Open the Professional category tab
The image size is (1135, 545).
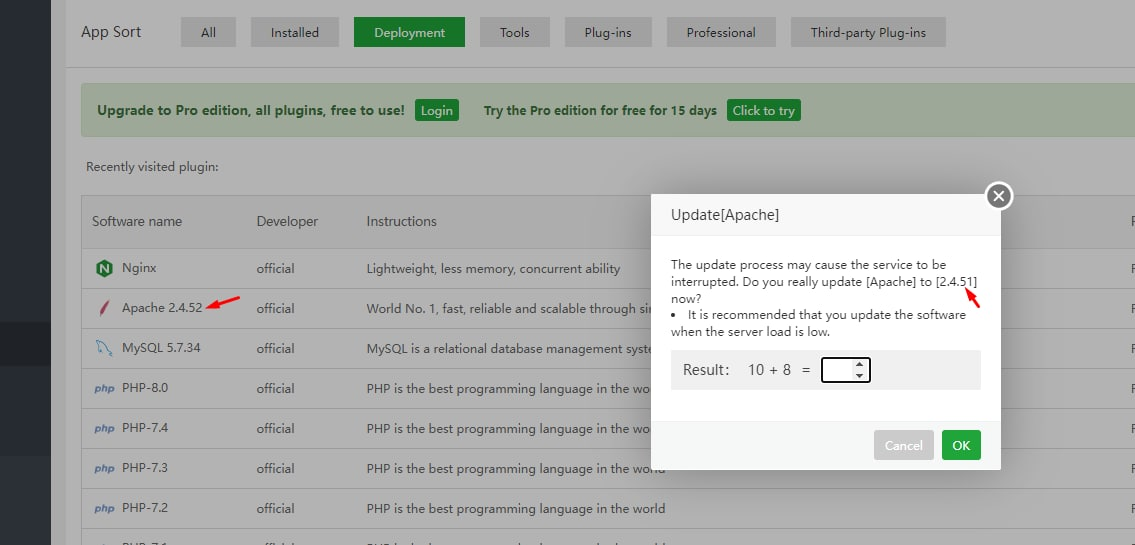[x=720, y=32]
